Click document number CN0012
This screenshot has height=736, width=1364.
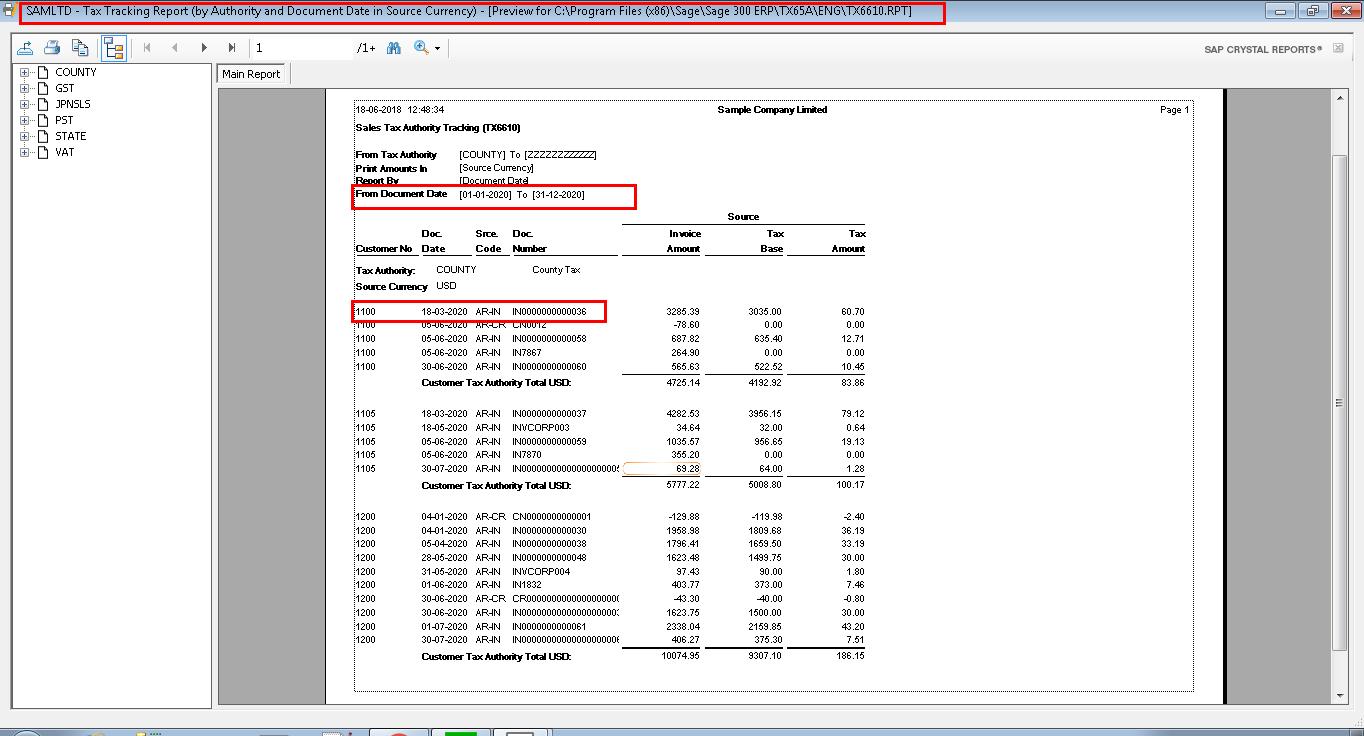point(529,325)
